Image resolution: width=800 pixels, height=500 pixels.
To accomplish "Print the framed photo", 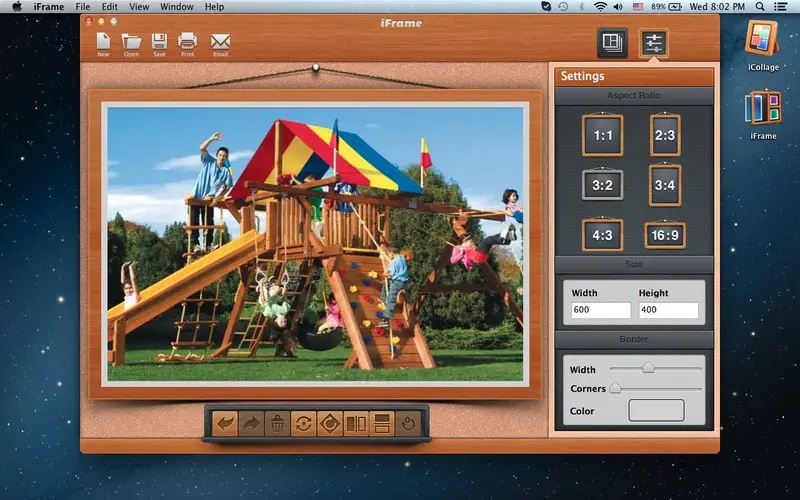I will click(187, 44).
